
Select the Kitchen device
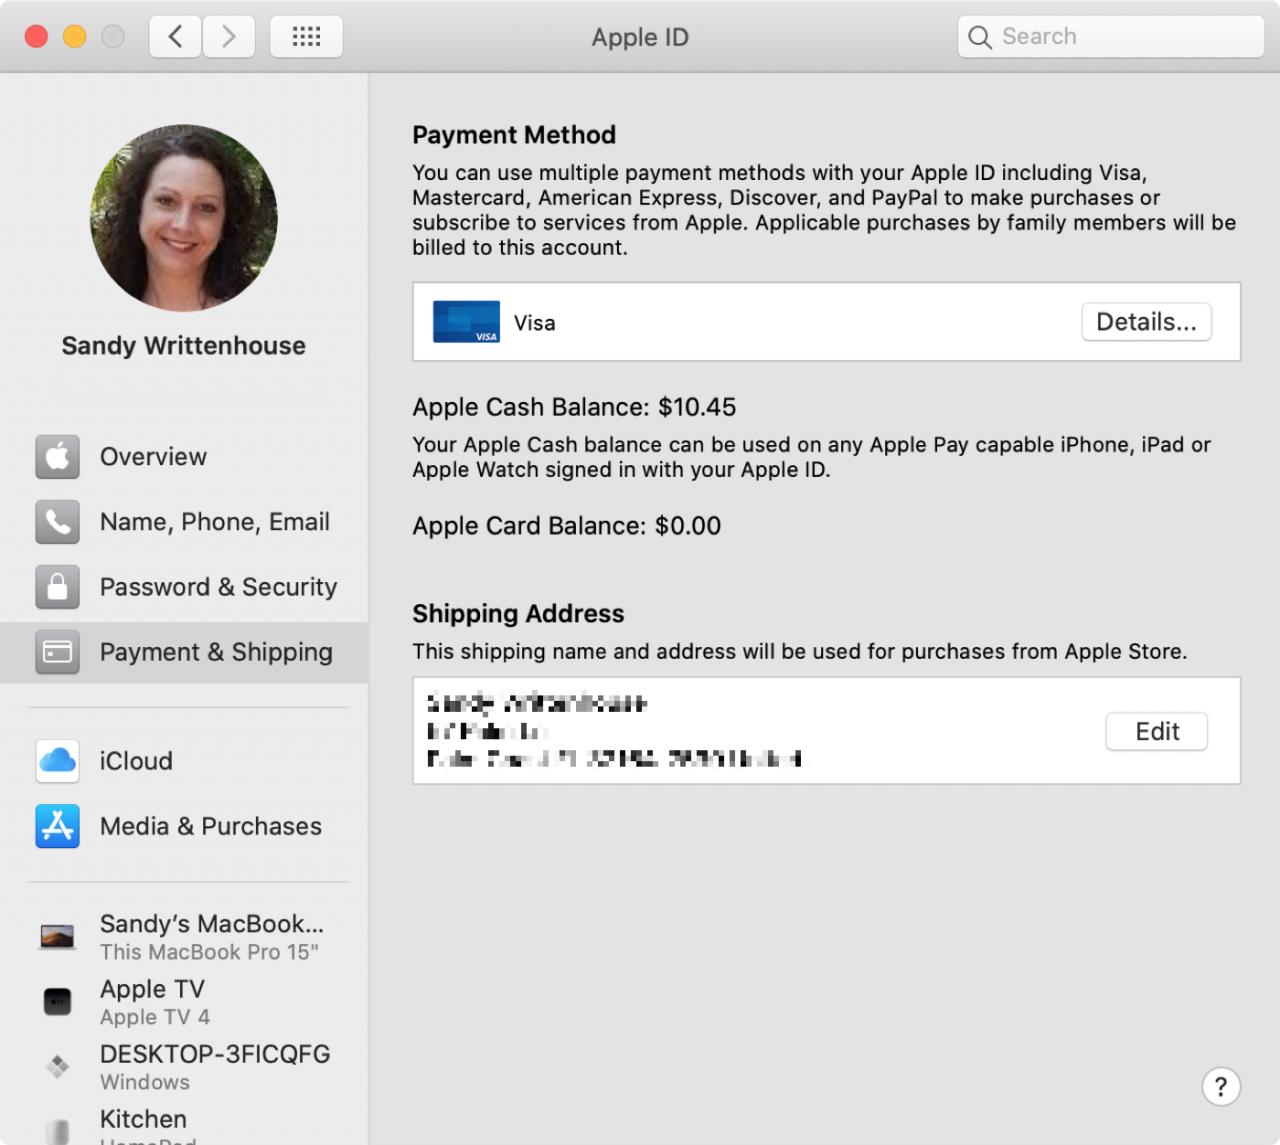coord(184,1125)
